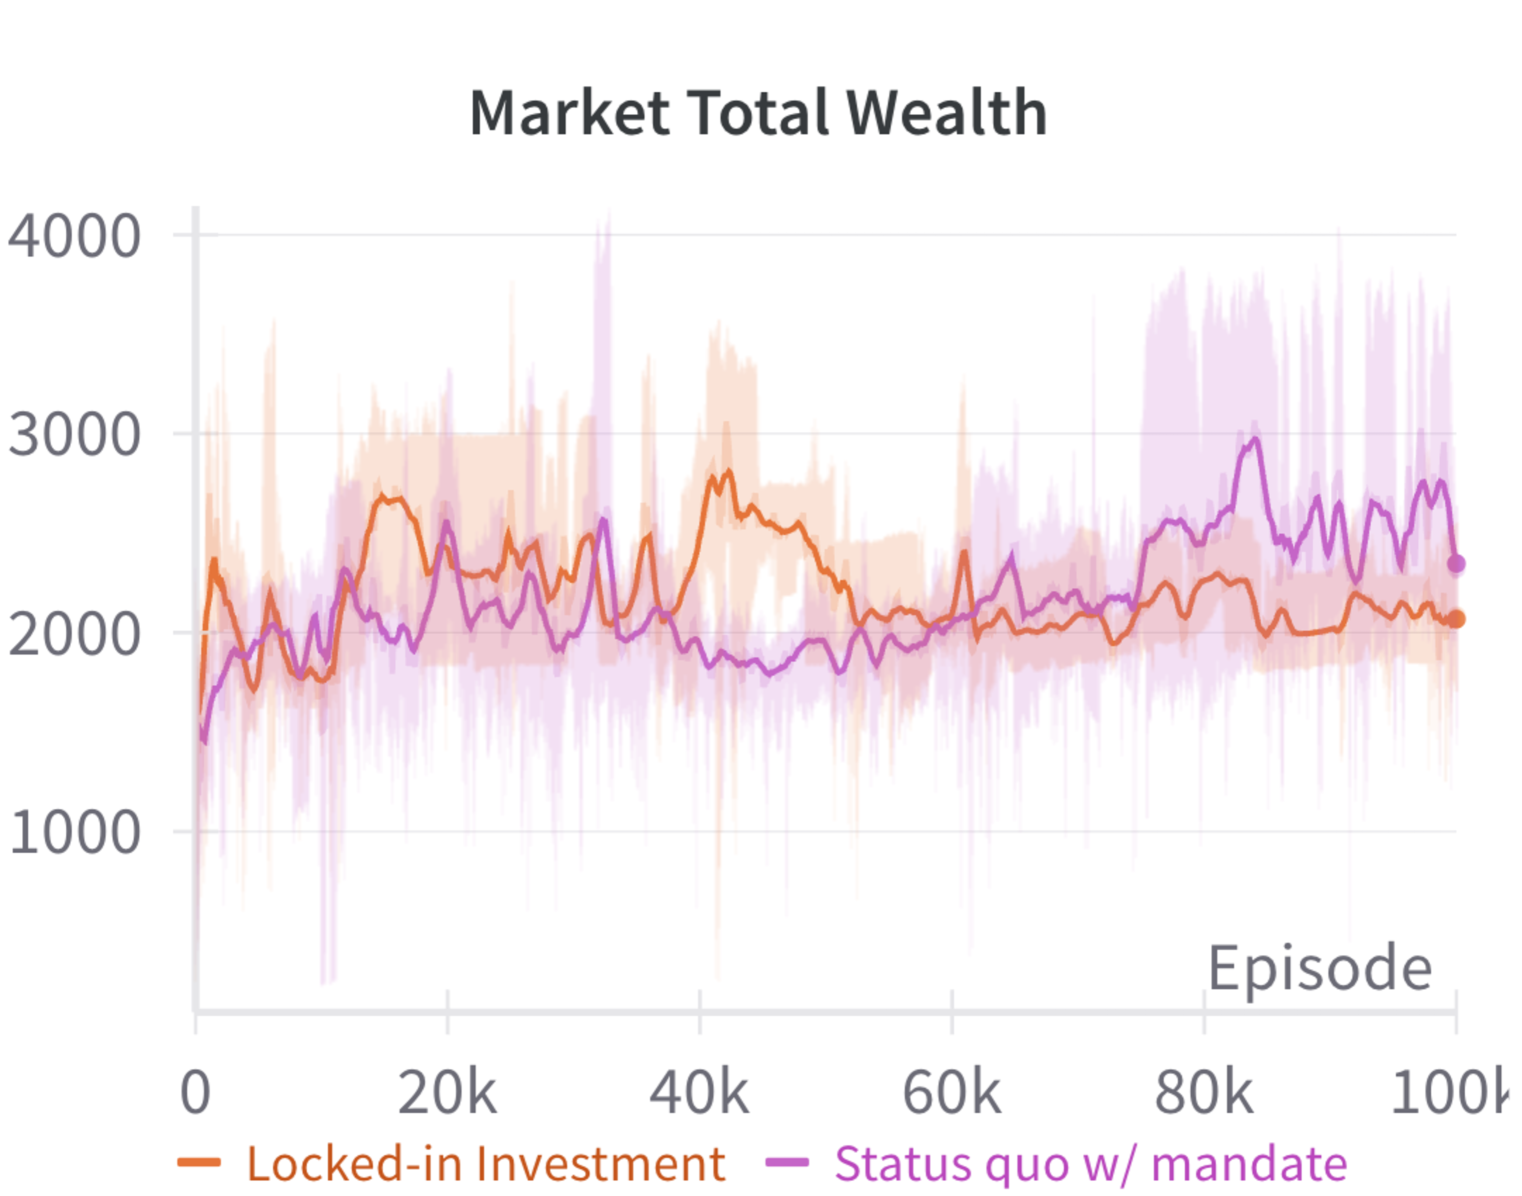Click the 1000 y-axis tick label
This screenshot has height=1196, width=1522.
tap(74, 832)
